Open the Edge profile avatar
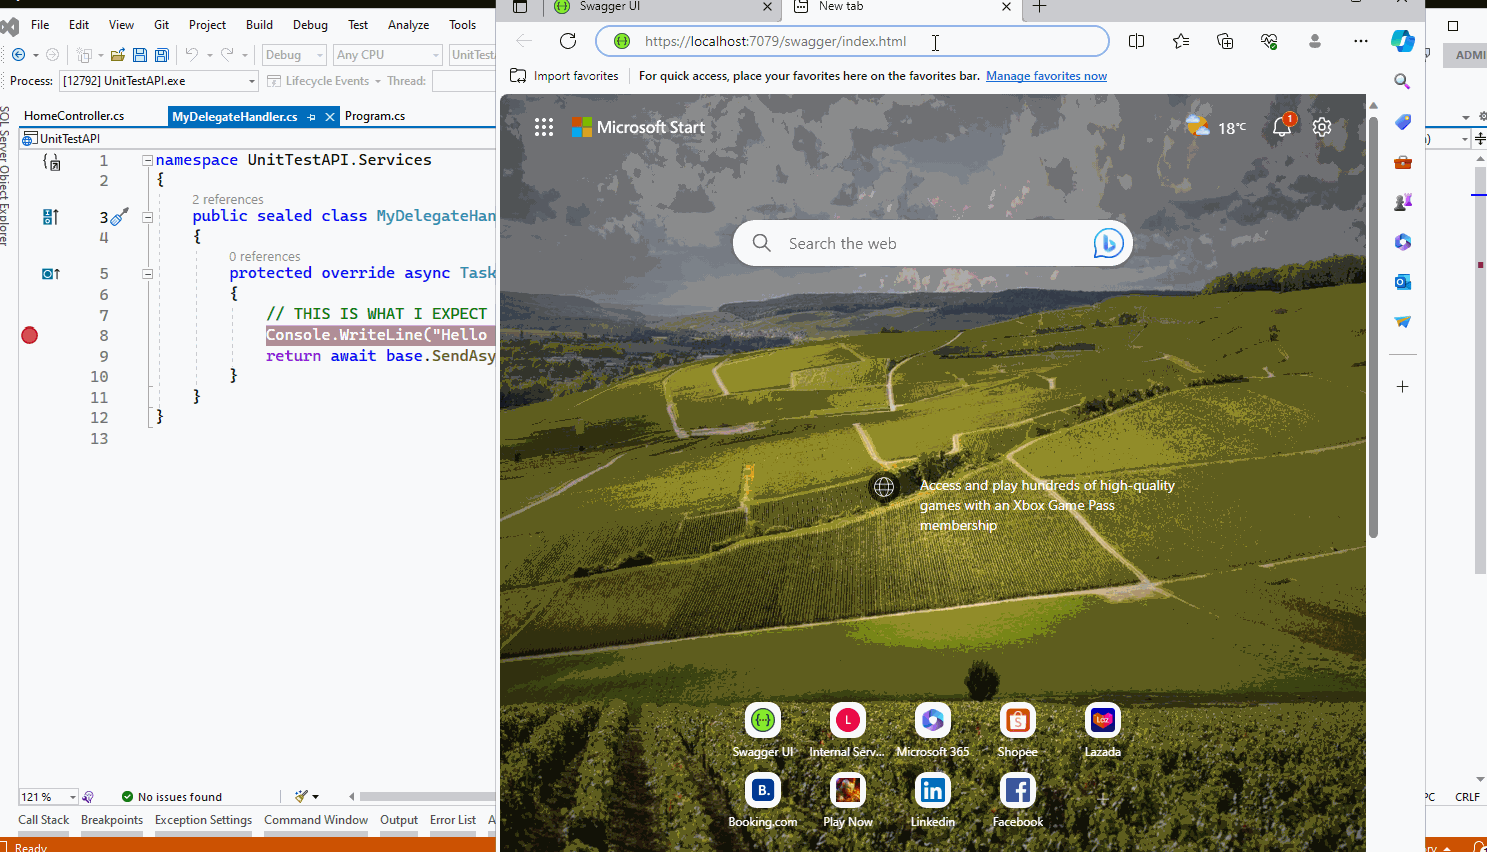1487x852 pixels. (1315, 41)
